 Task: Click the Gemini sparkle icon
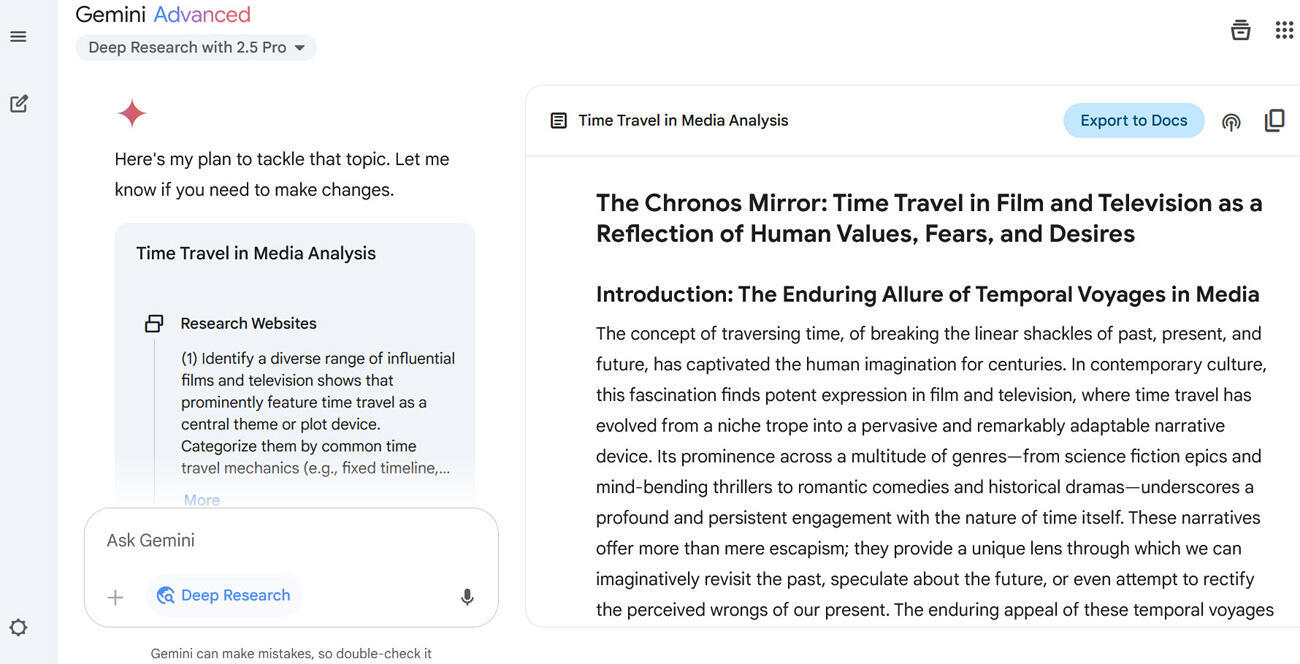tap(132, 114)
